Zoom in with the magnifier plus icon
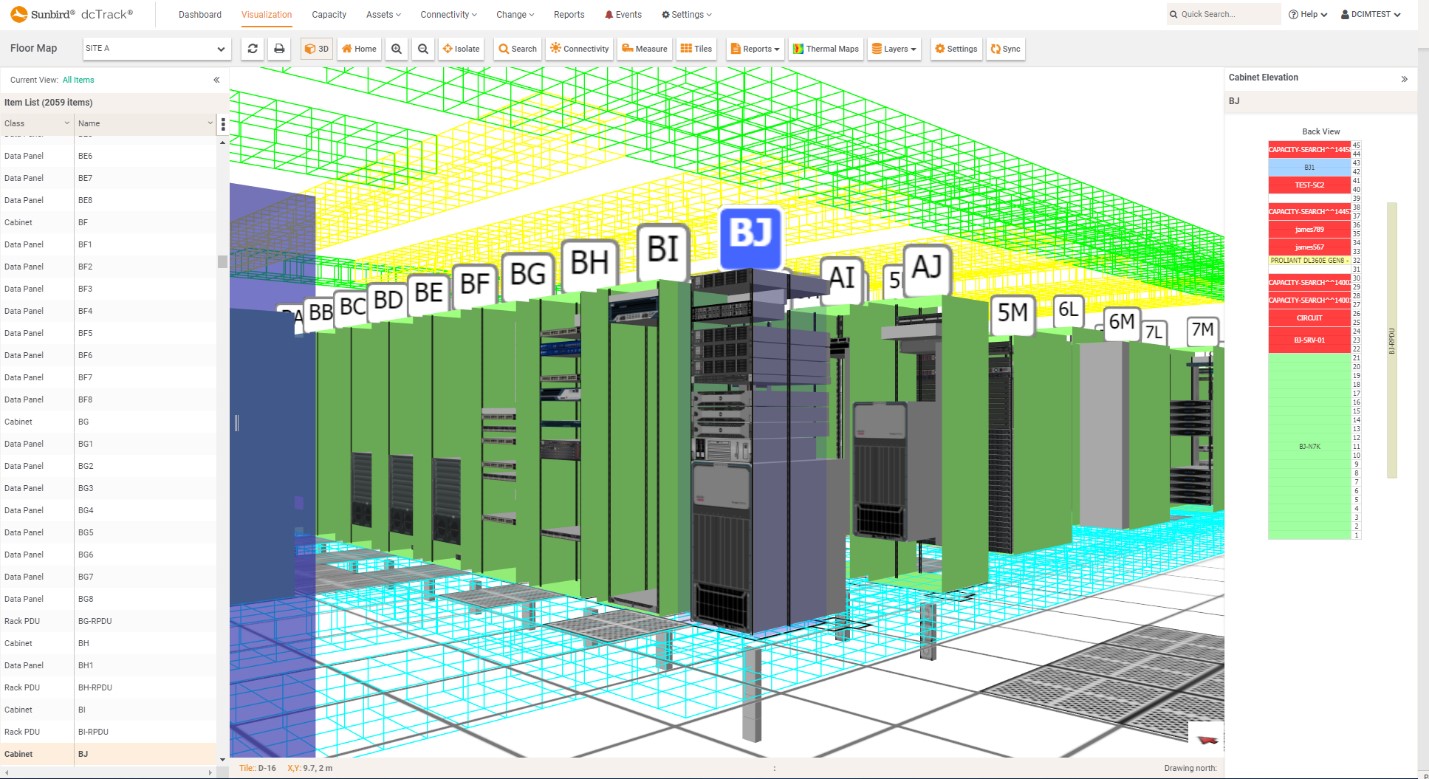1429x779 pixels. [397, 49]
